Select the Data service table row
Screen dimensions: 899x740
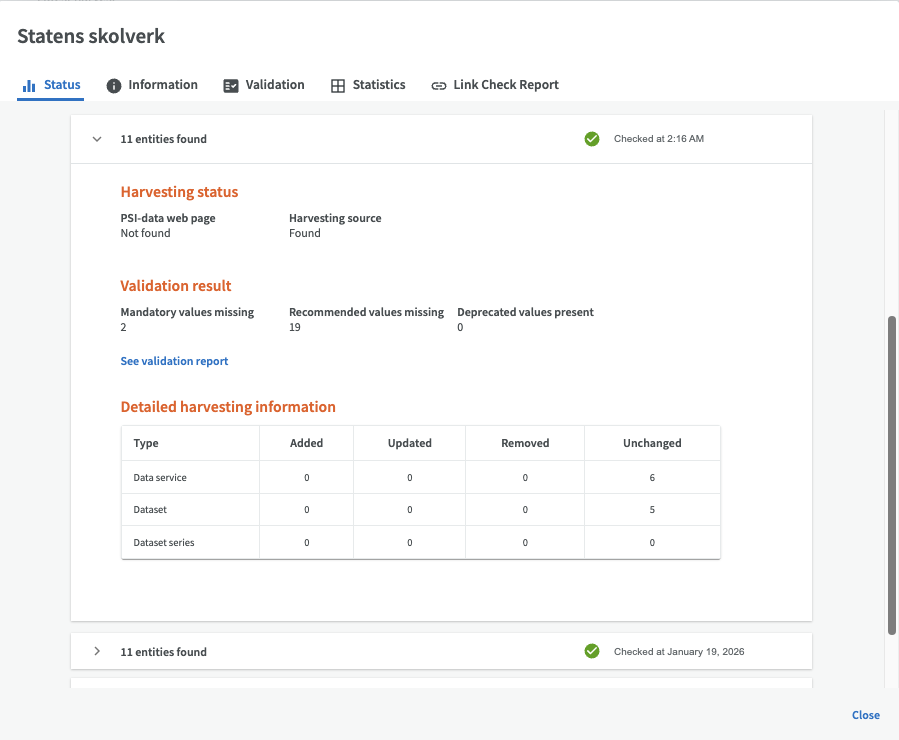(160, 477)
